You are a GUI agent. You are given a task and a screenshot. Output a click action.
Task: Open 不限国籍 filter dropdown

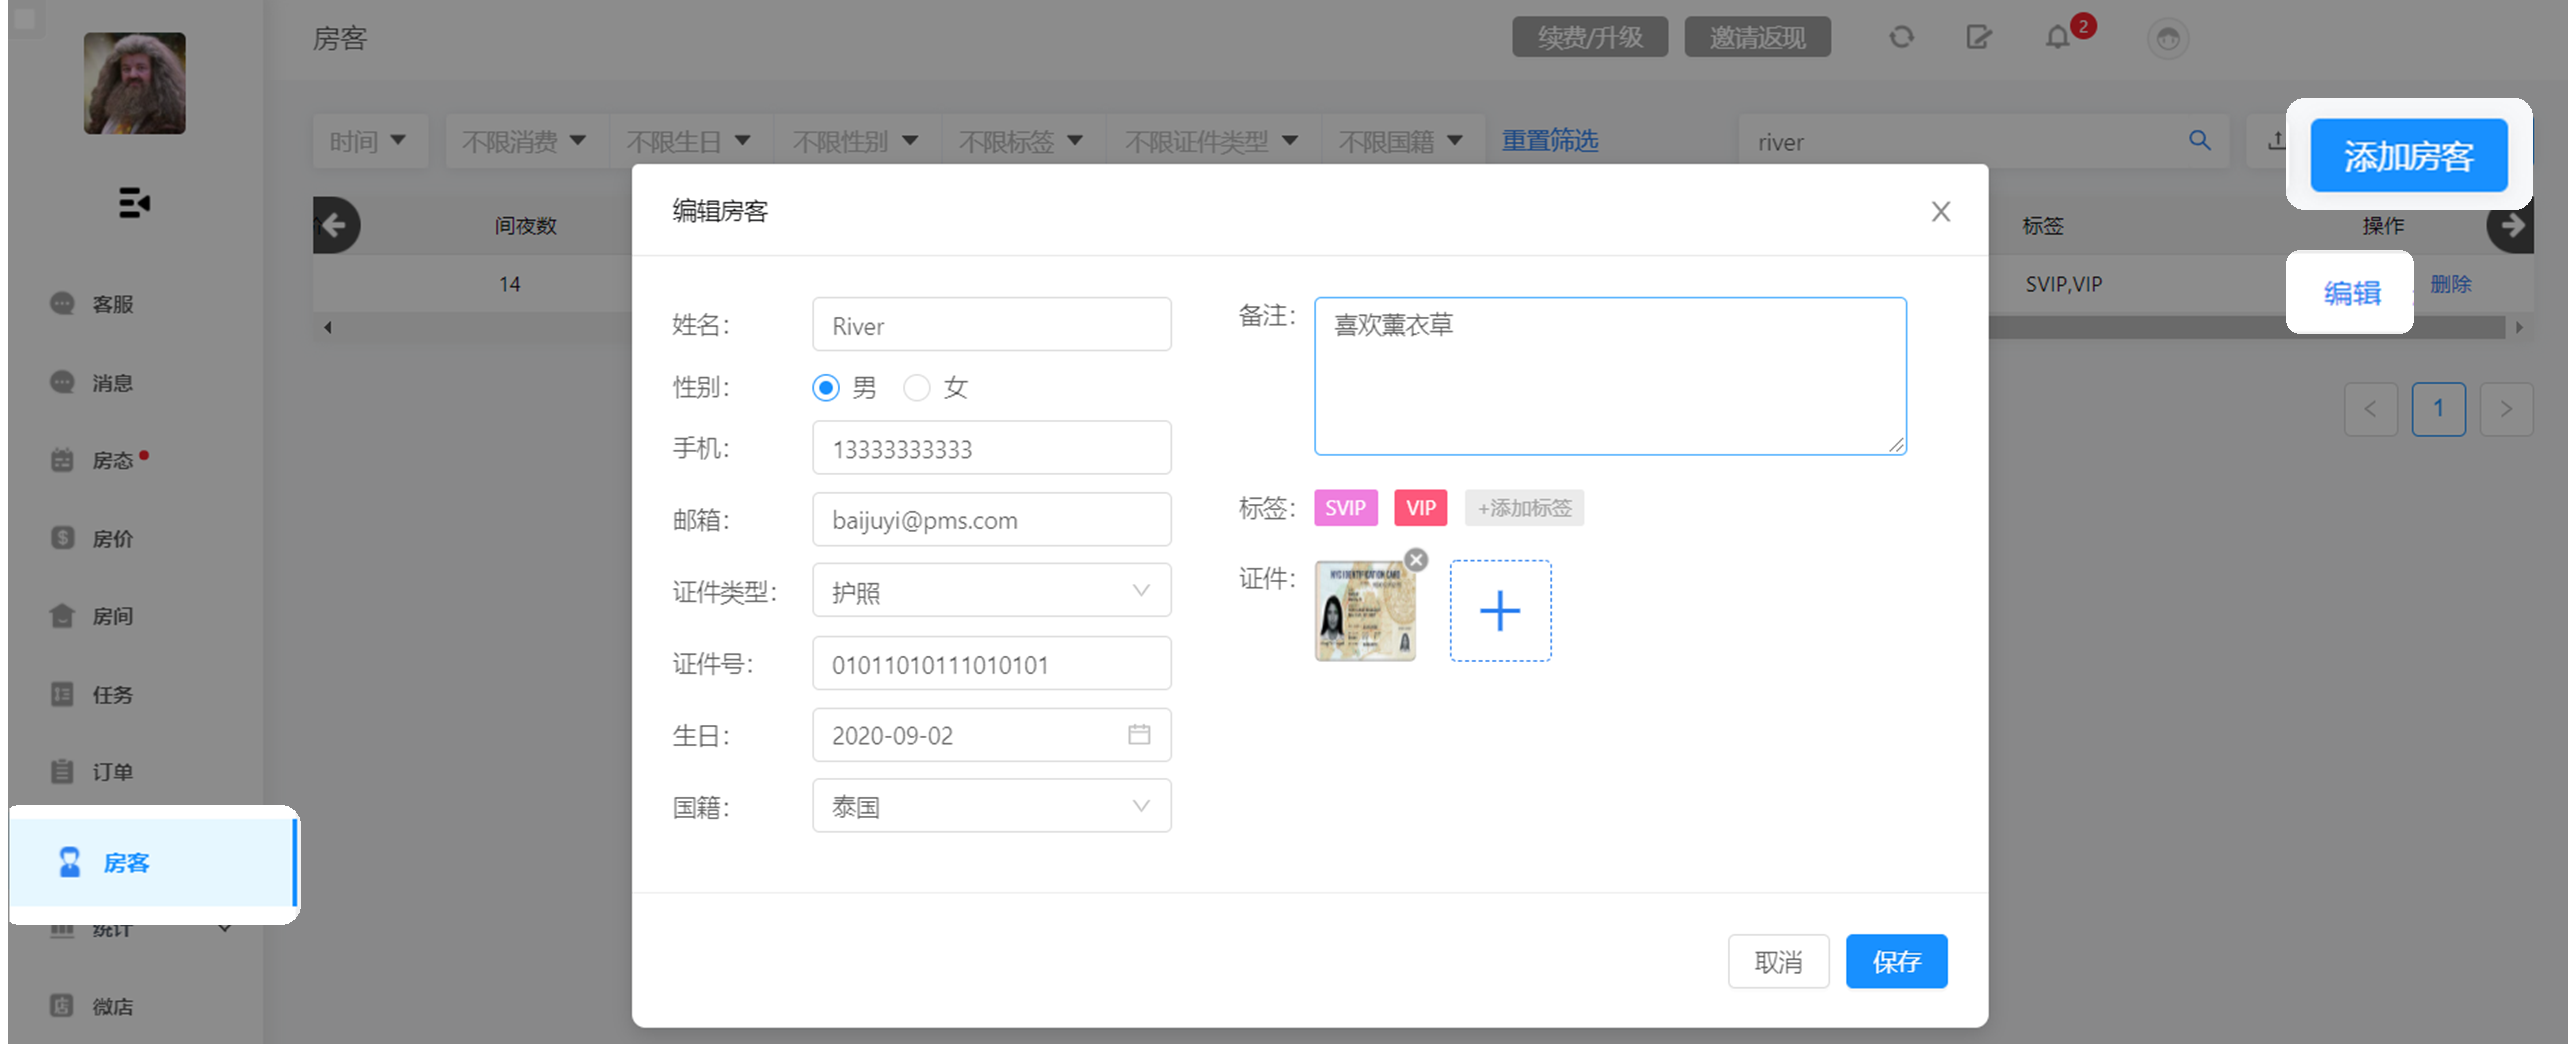(1402, 141)
